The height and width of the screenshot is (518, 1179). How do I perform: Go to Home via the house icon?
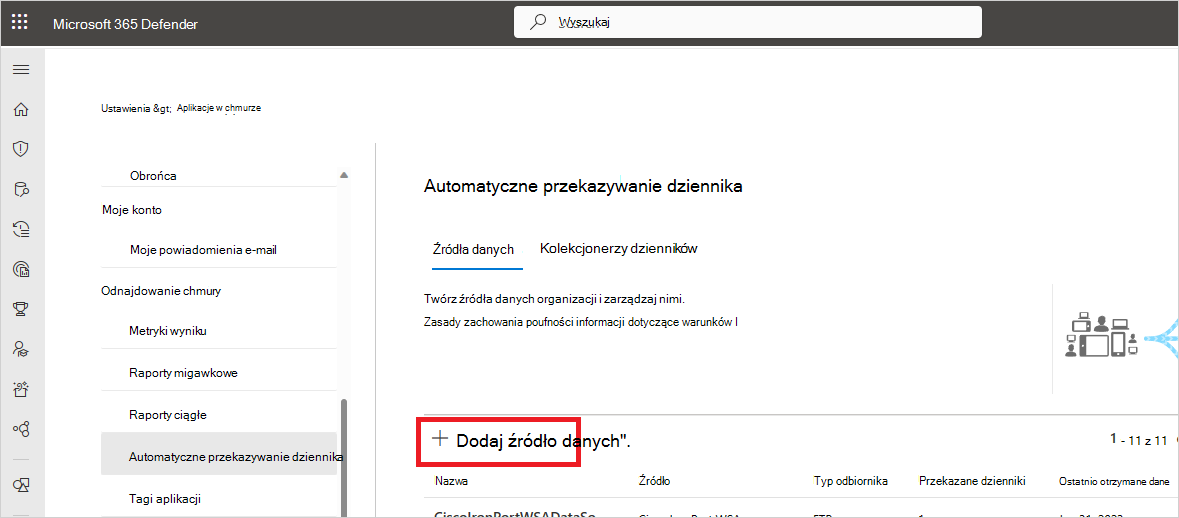pyautogui.click(x=21, y=110)
